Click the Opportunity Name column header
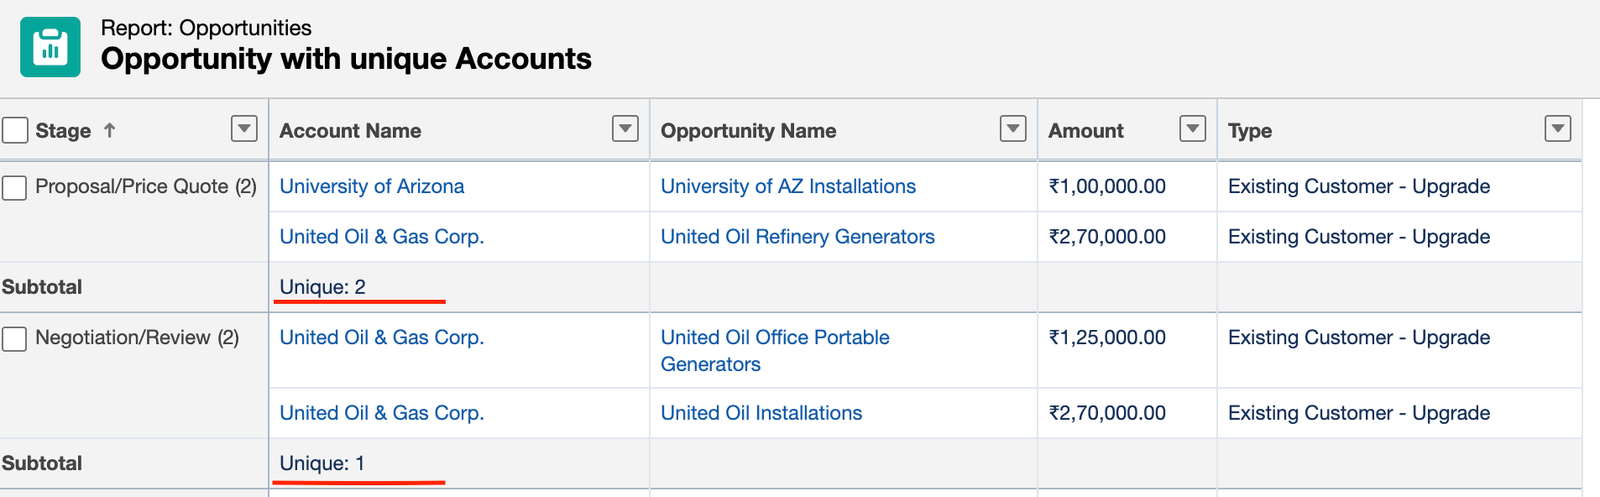1600x497 pixels. pyautogui.click(x=748, y=131)
